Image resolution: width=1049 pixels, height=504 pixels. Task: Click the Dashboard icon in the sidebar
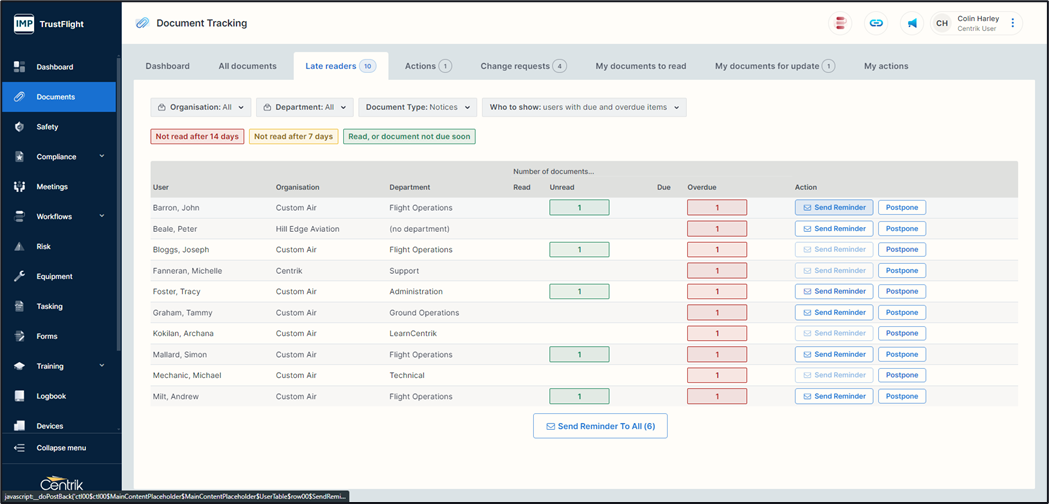click(19, 67)
